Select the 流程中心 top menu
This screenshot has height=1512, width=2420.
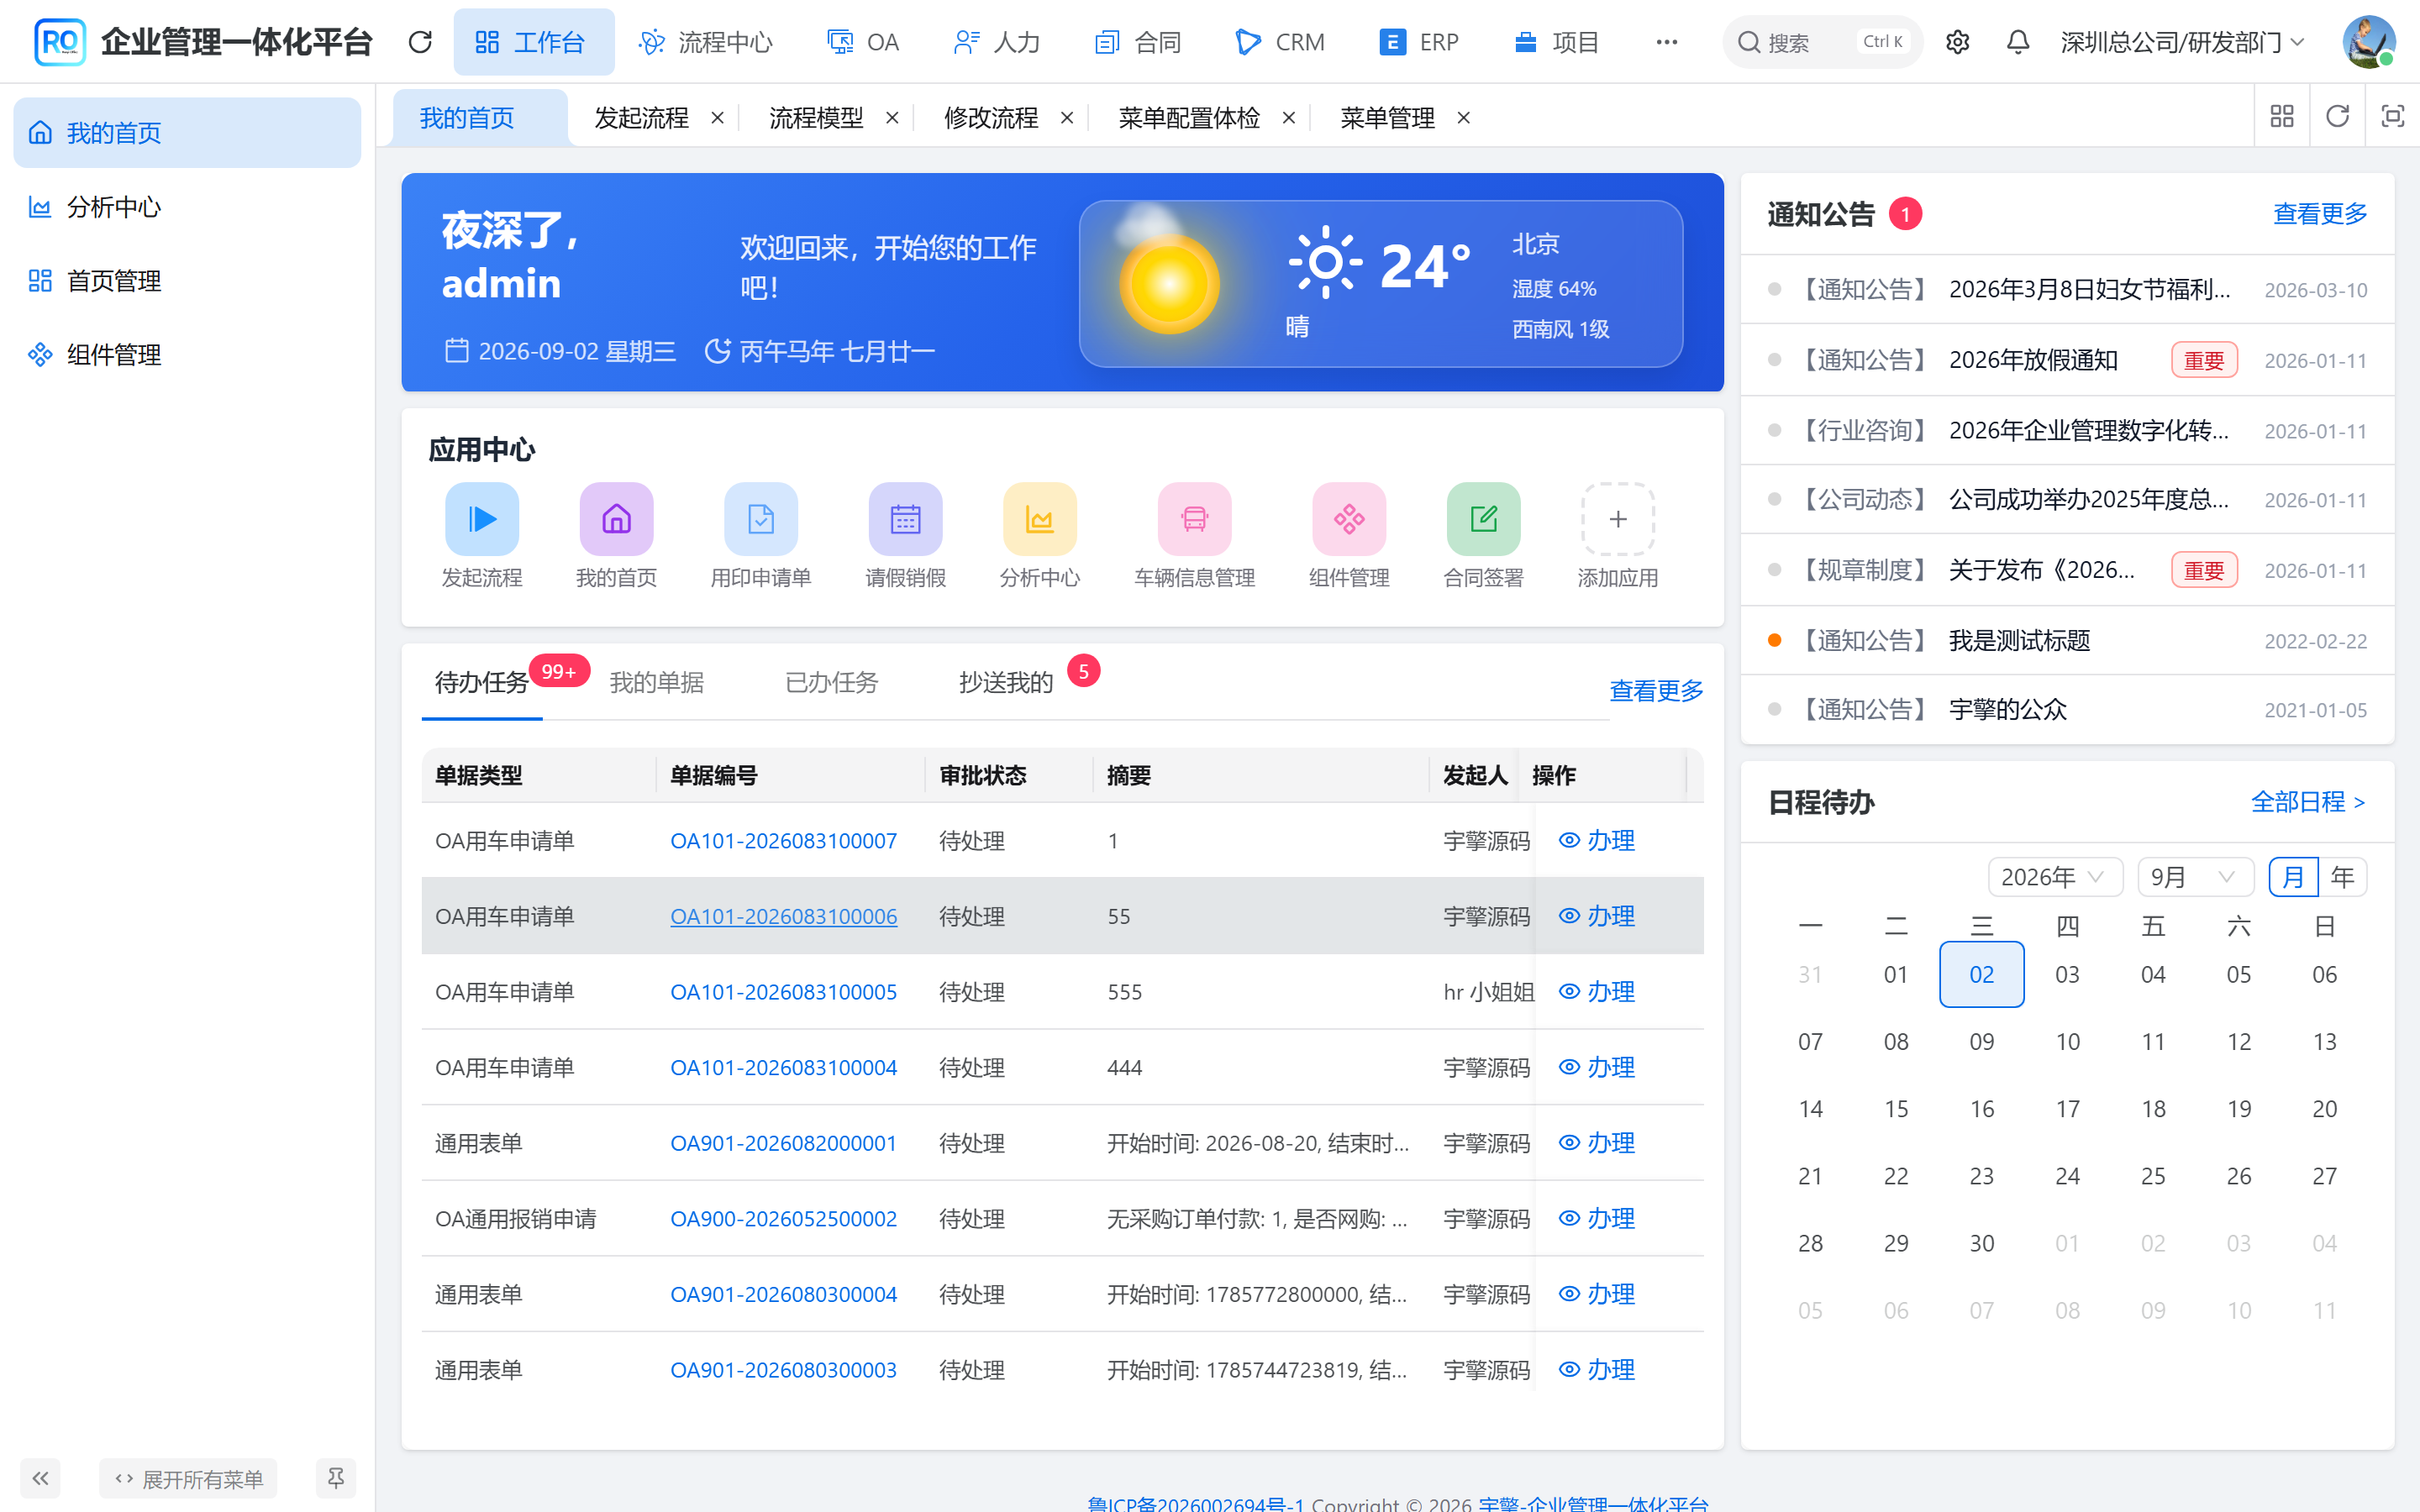[x=706, y=42]
